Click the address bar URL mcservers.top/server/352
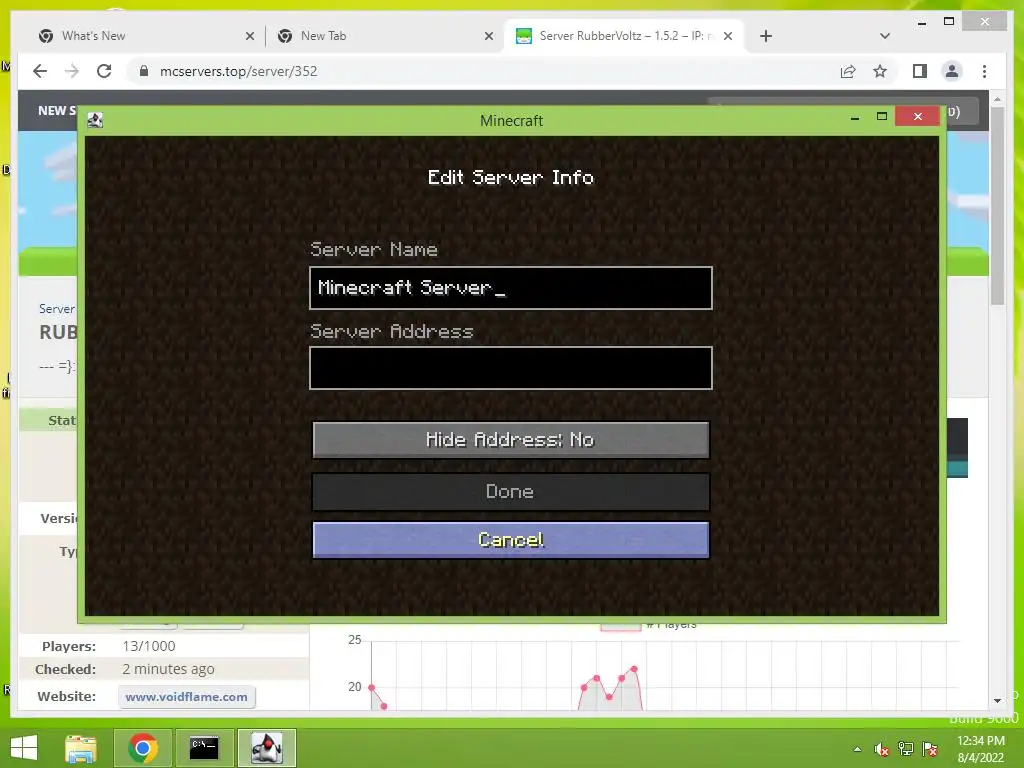This screenshot has height=768, width=1024. (x=238, y=71)
